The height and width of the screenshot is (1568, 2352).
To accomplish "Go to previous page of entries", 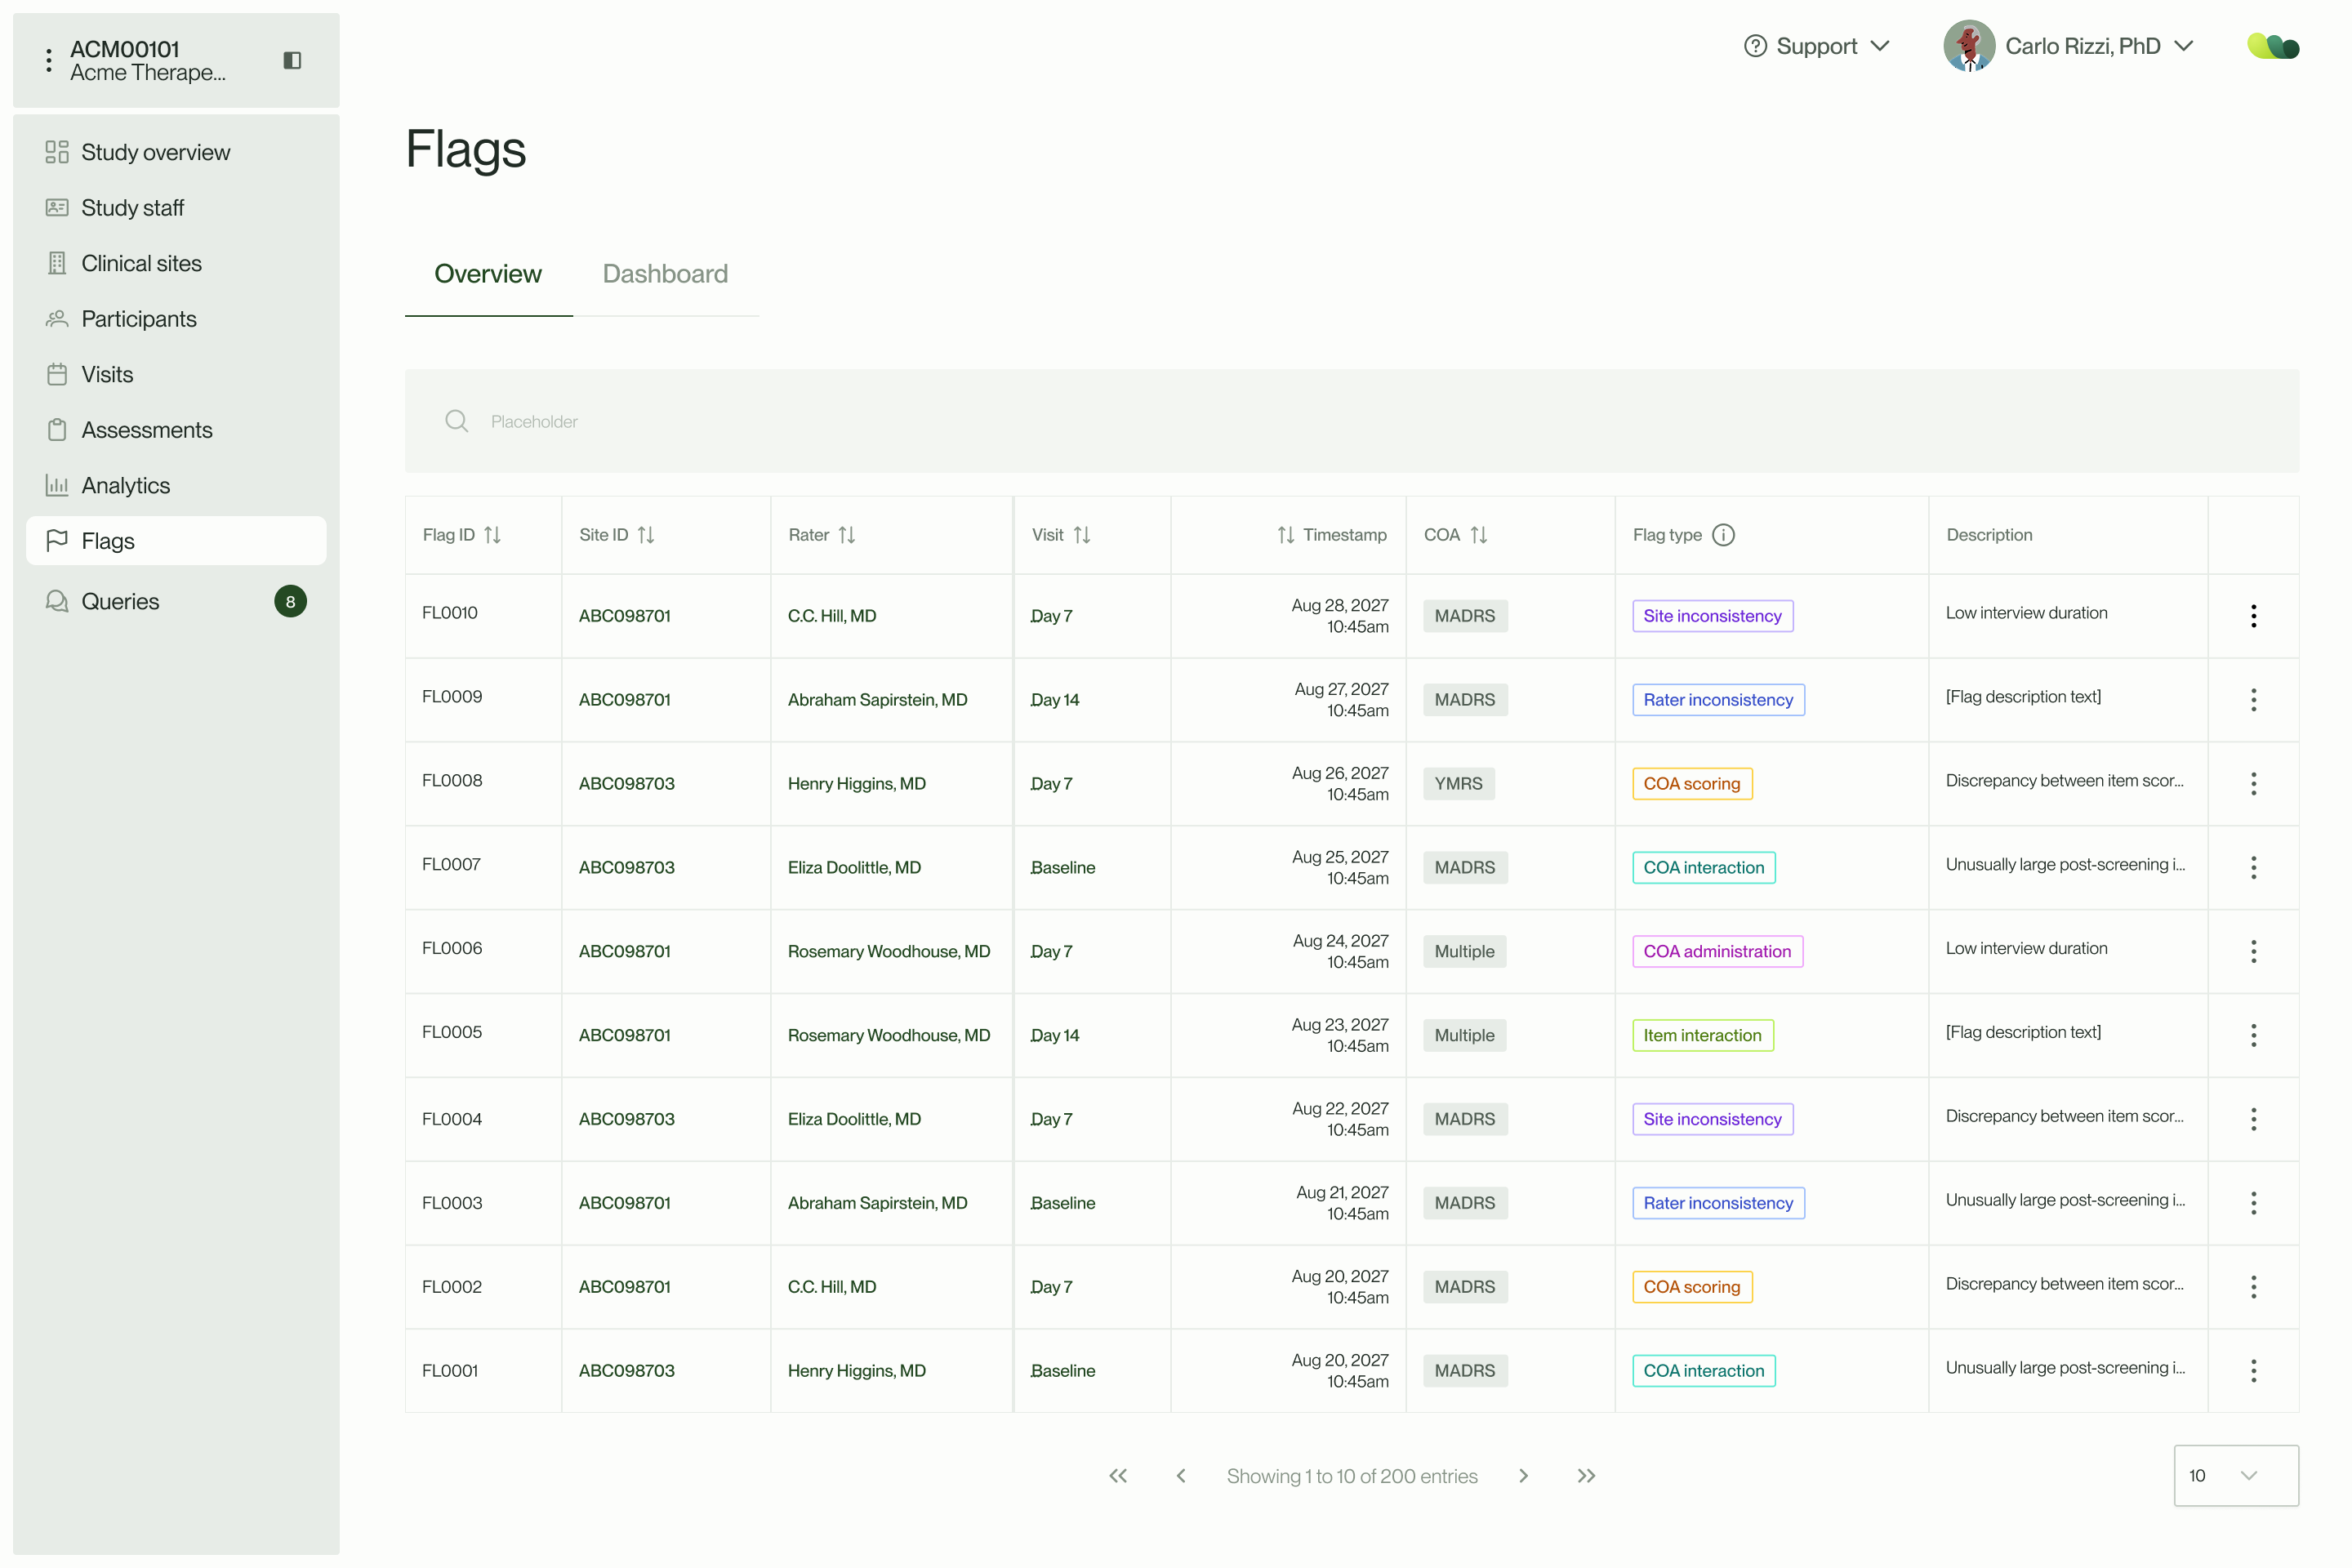I will click(1181, 1476).
